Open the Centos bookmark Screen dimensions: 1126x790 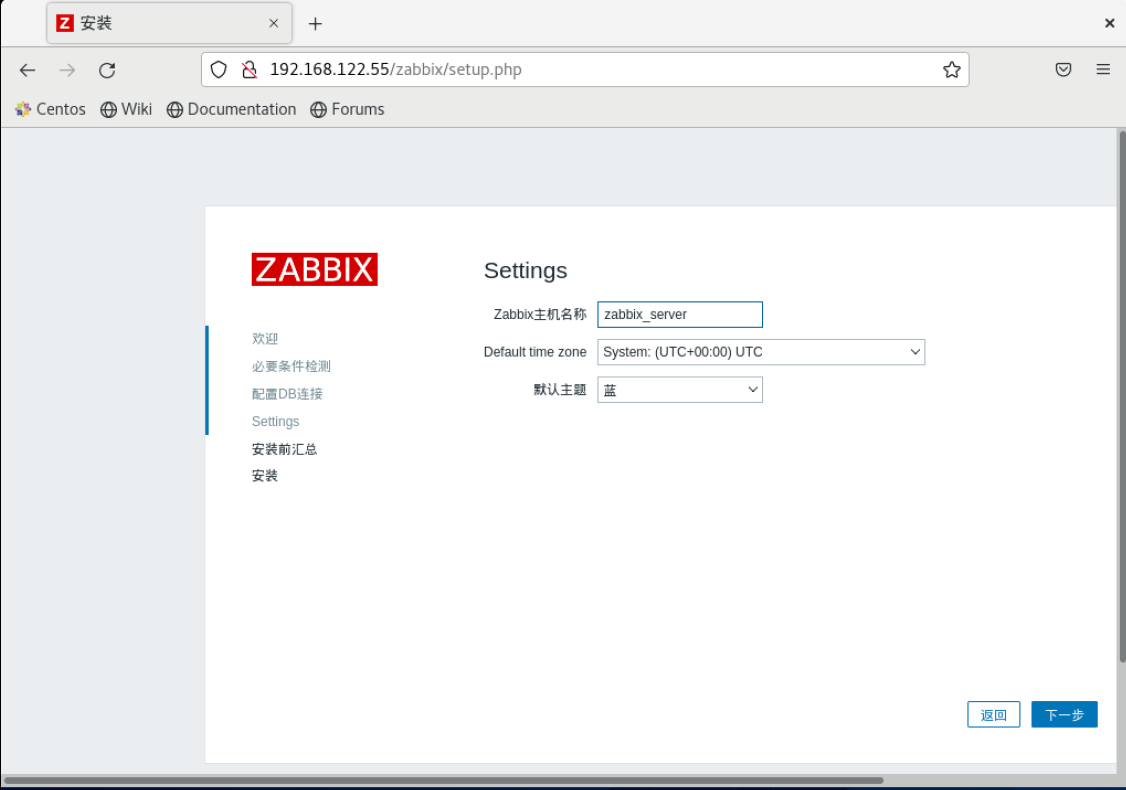tap(50, 109)
